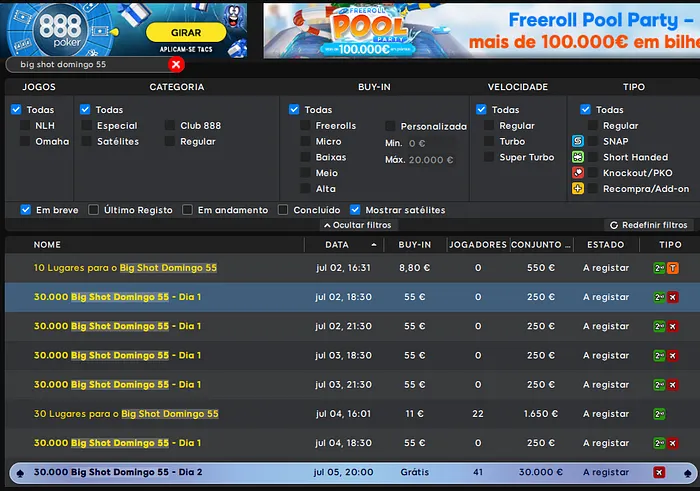Click the green icon for jul 02, 21:30 row

tap(659, 326)
